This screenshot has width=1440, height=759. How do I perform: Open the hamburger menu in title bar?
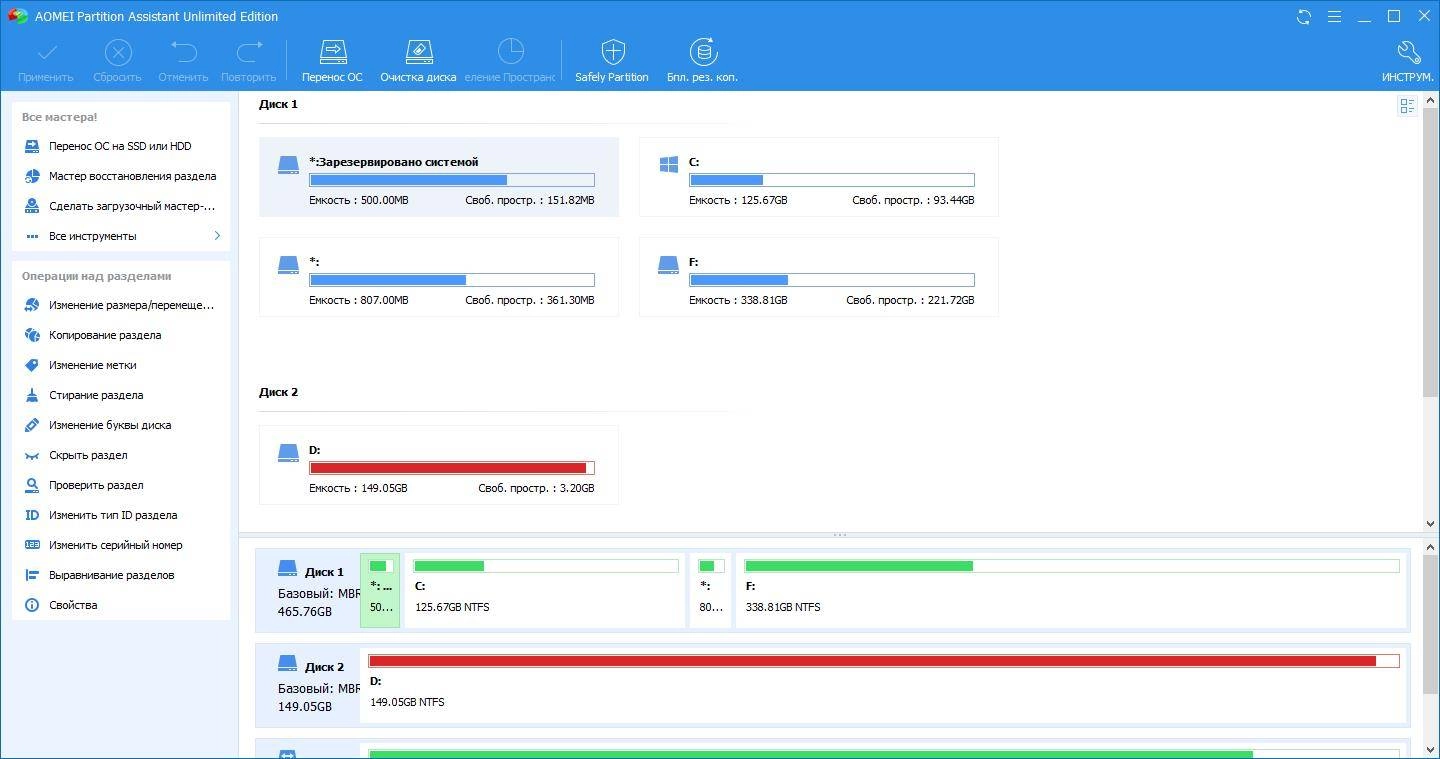[x=1334, y=16]
